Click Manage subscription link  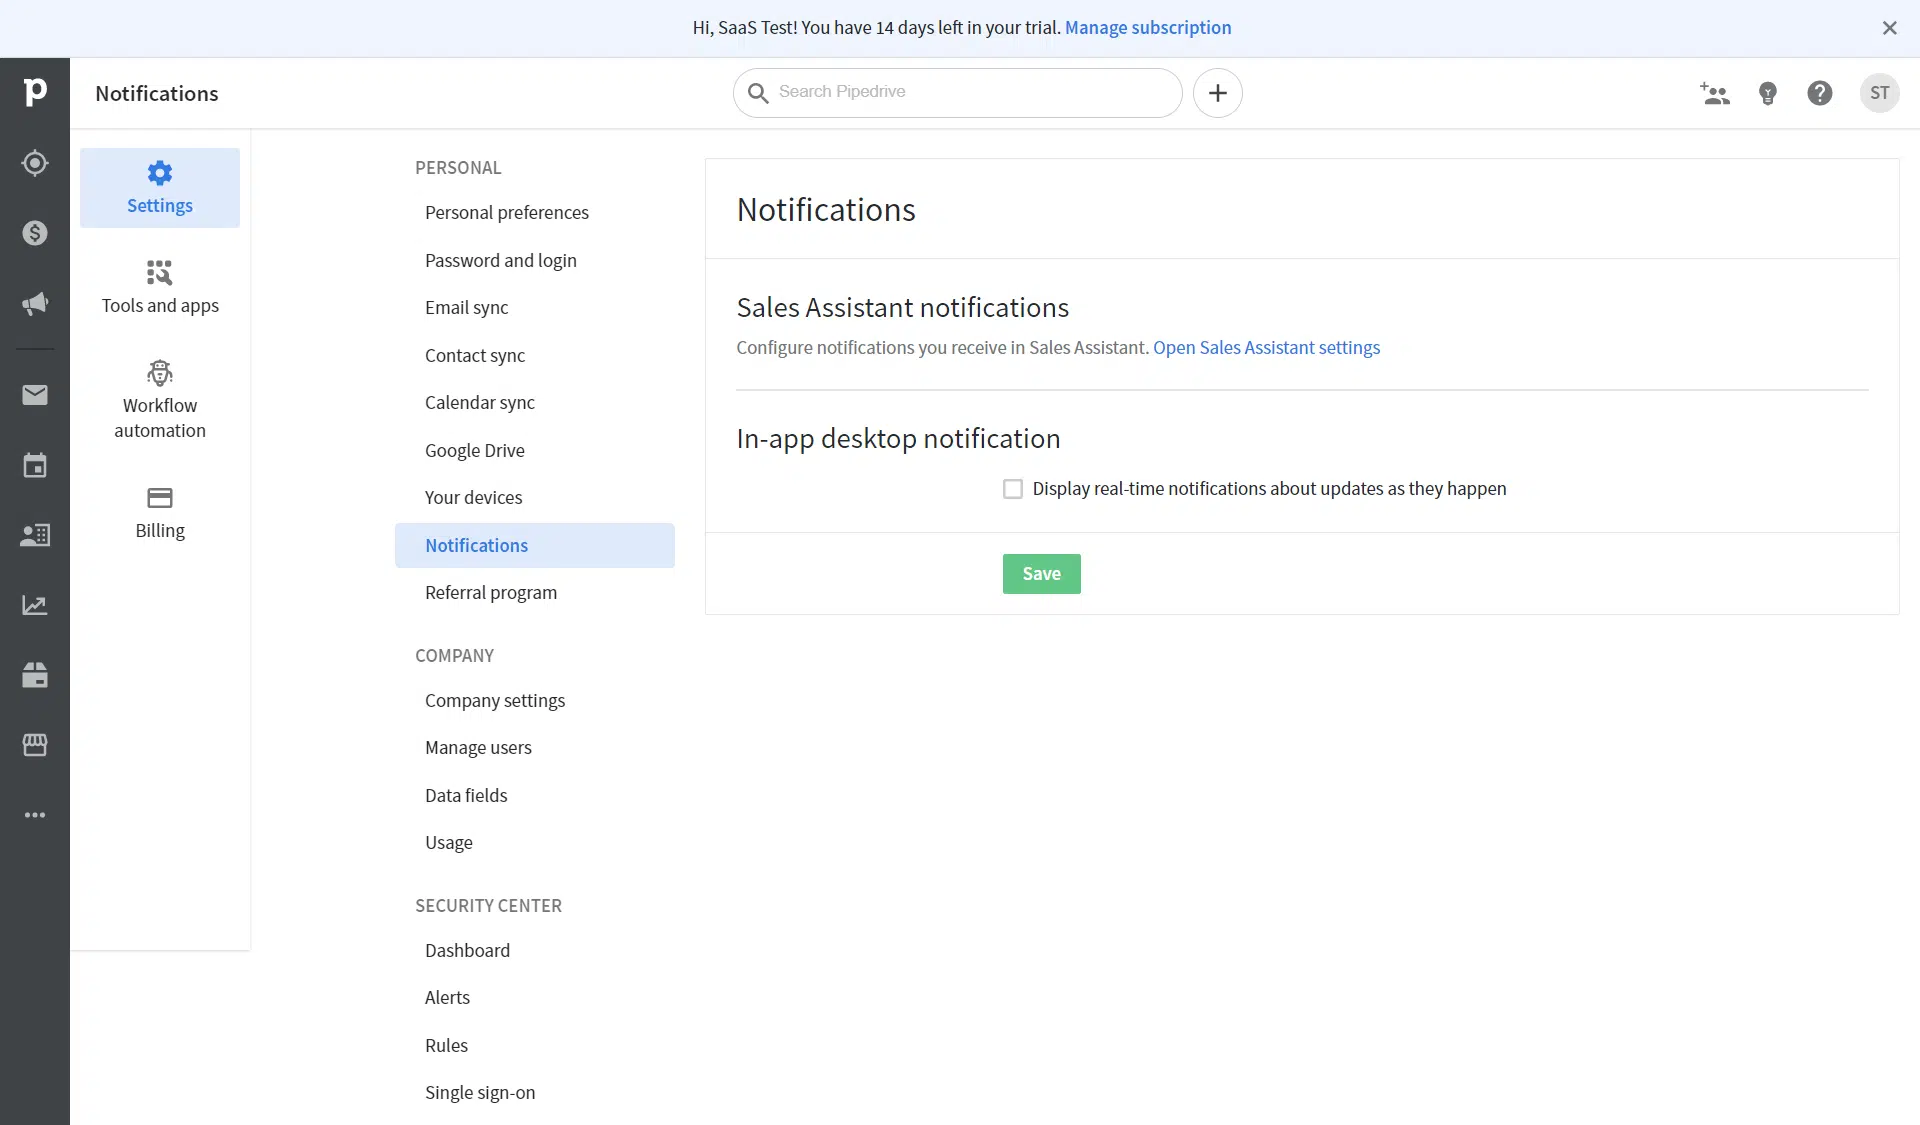click(x=1148, y=28)
